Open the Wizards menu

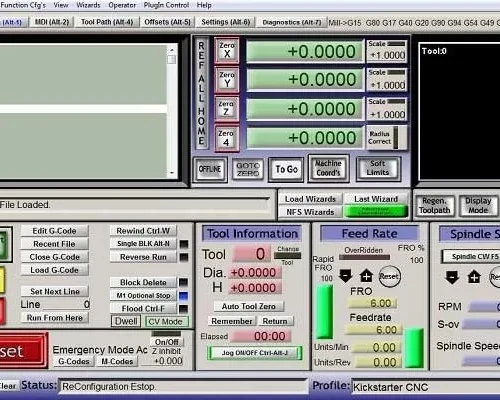point(88,5)
